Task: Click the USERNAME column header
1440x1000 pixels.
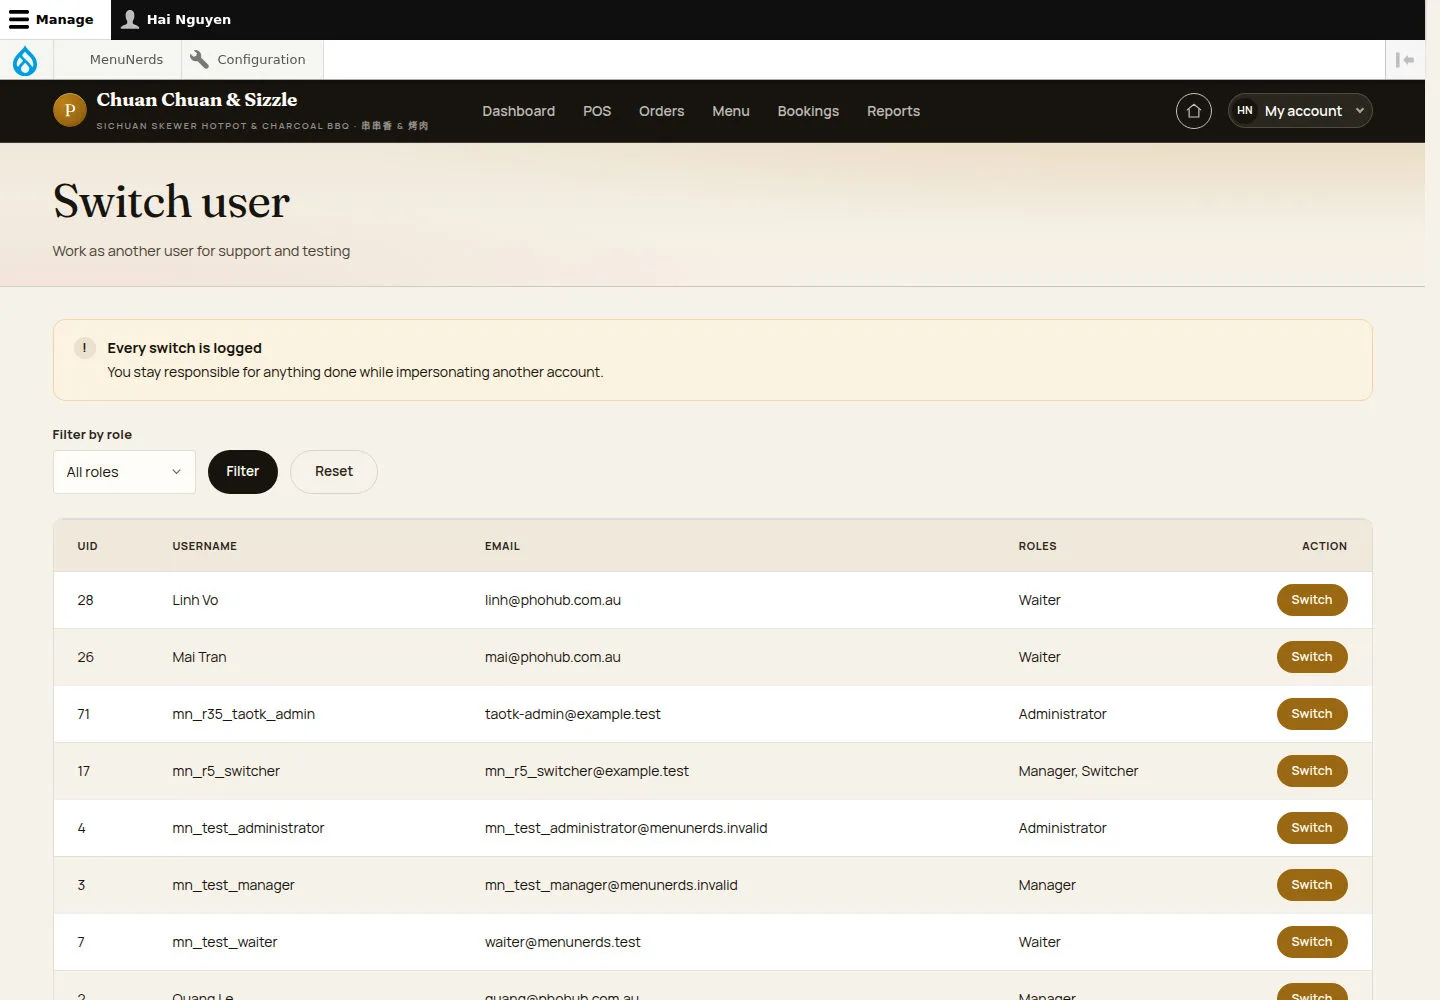Action: point(205,546)
